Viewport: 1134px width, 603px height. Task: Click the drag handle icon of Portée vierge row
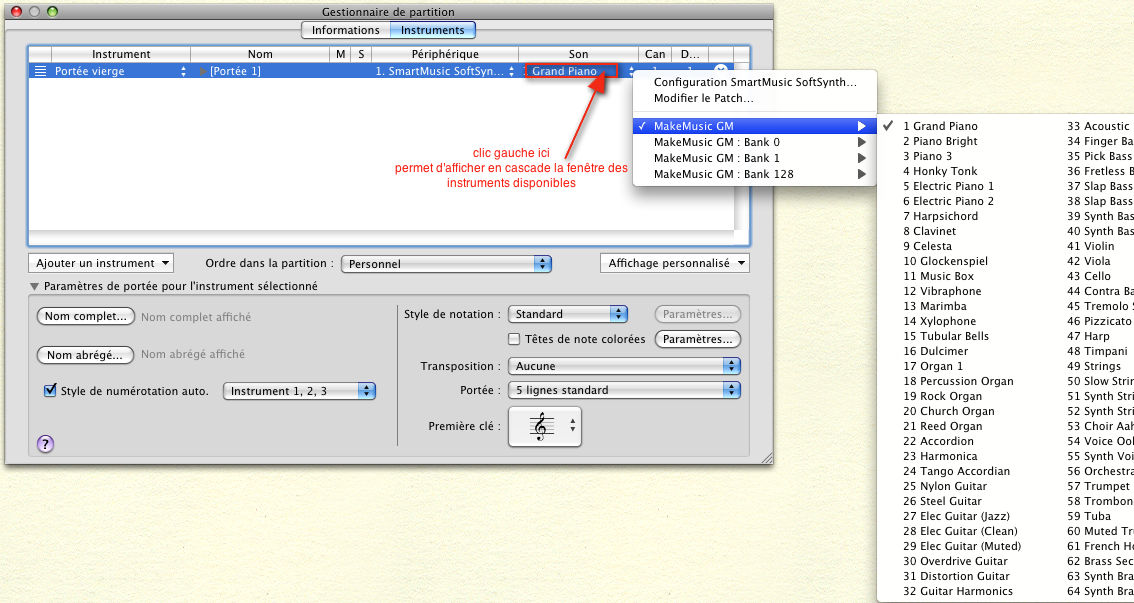(x=40, y=71)
